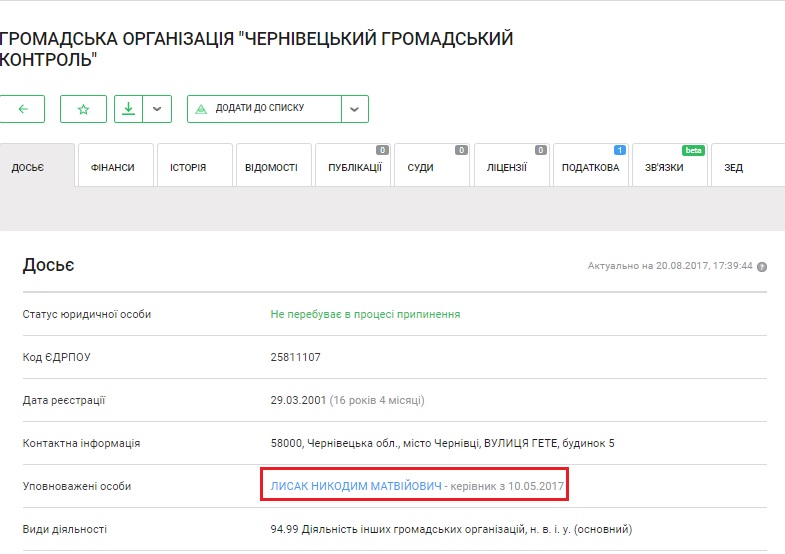This screenshot has width=785, height=554.
Task: Click the download icon button
Action: click(x=128, y=109)
